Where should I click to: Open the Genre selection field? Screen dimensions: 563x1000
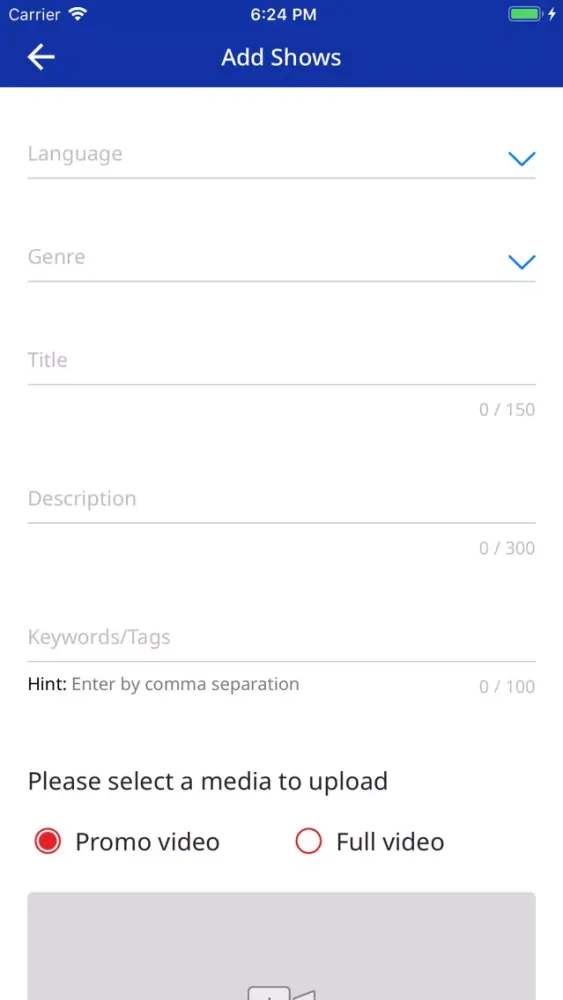(x=281, y=258)
